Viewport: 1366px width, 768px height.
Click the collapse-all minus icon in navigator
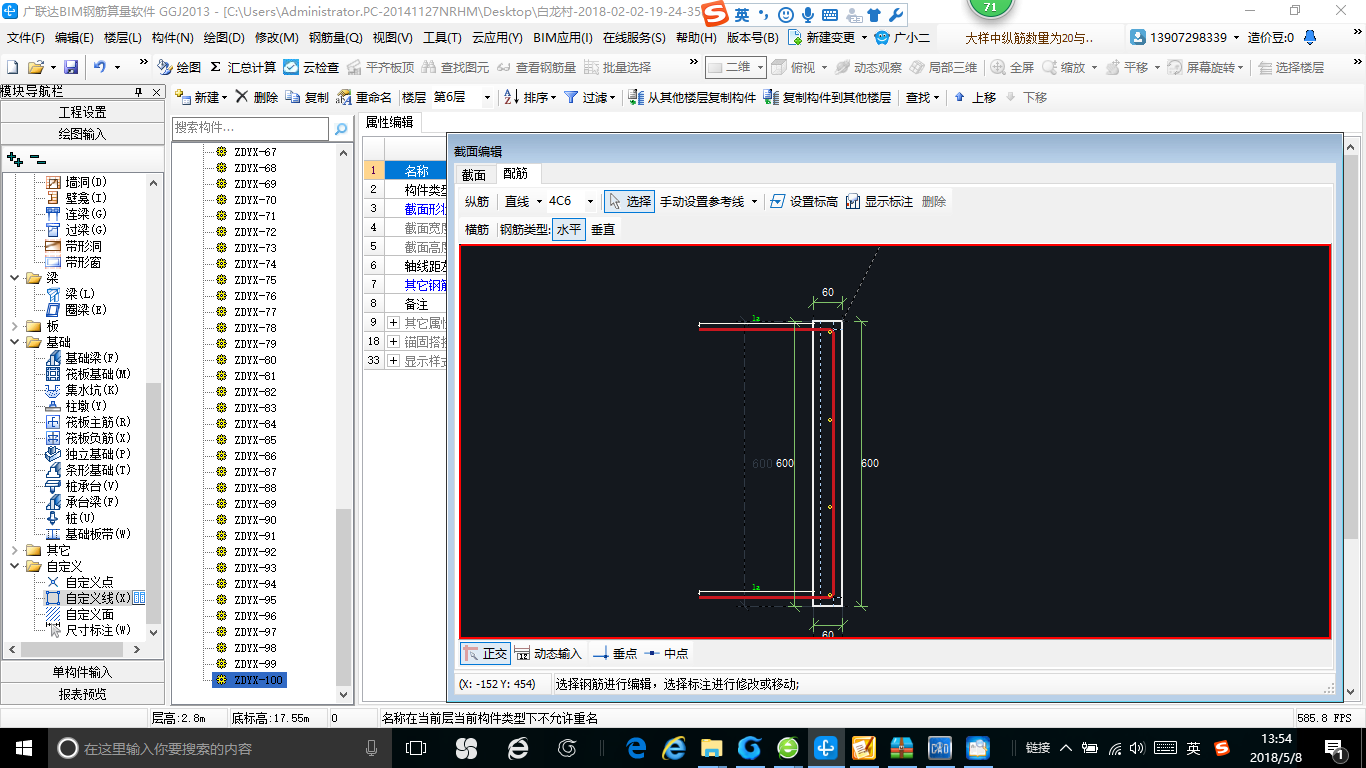(x=37, y=159)
